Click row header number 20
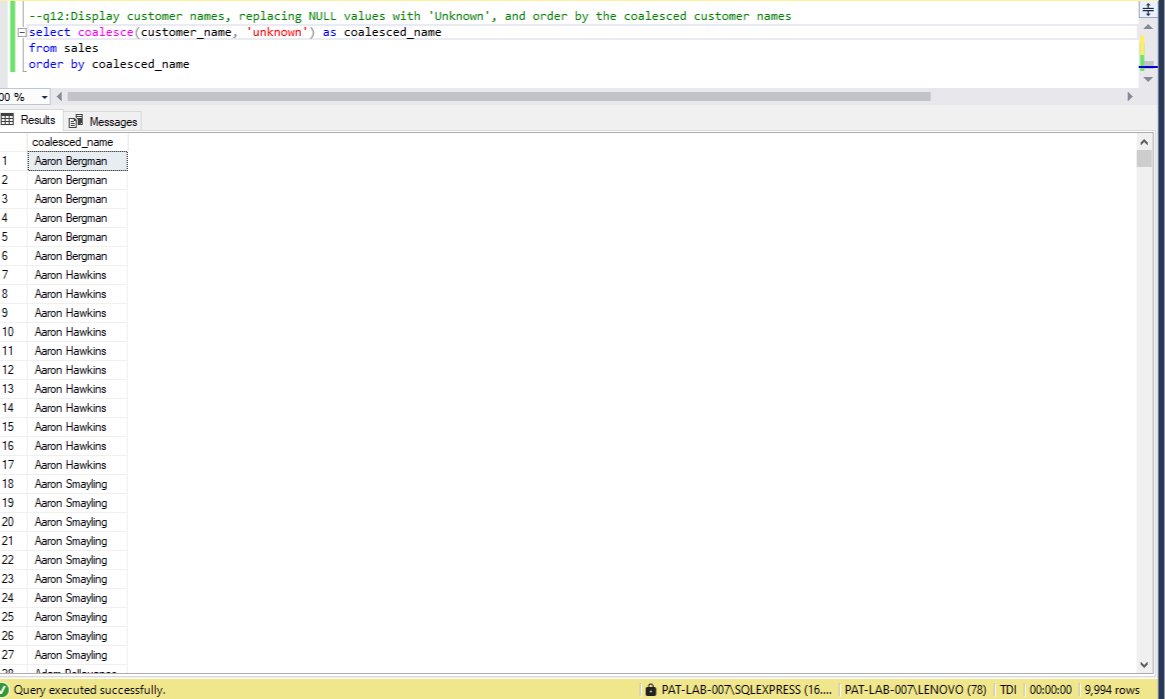 [13, 522]
